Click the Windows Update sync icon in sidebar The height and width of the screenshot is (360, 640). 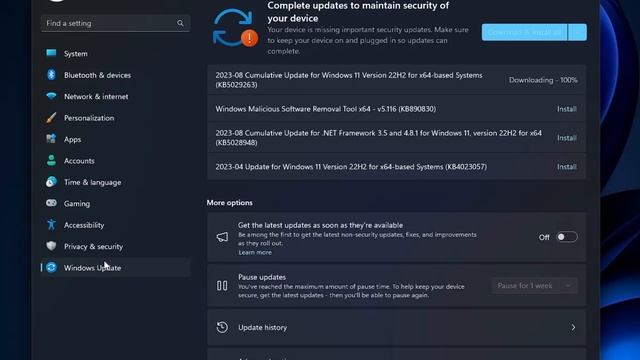(x=51, y=267)
